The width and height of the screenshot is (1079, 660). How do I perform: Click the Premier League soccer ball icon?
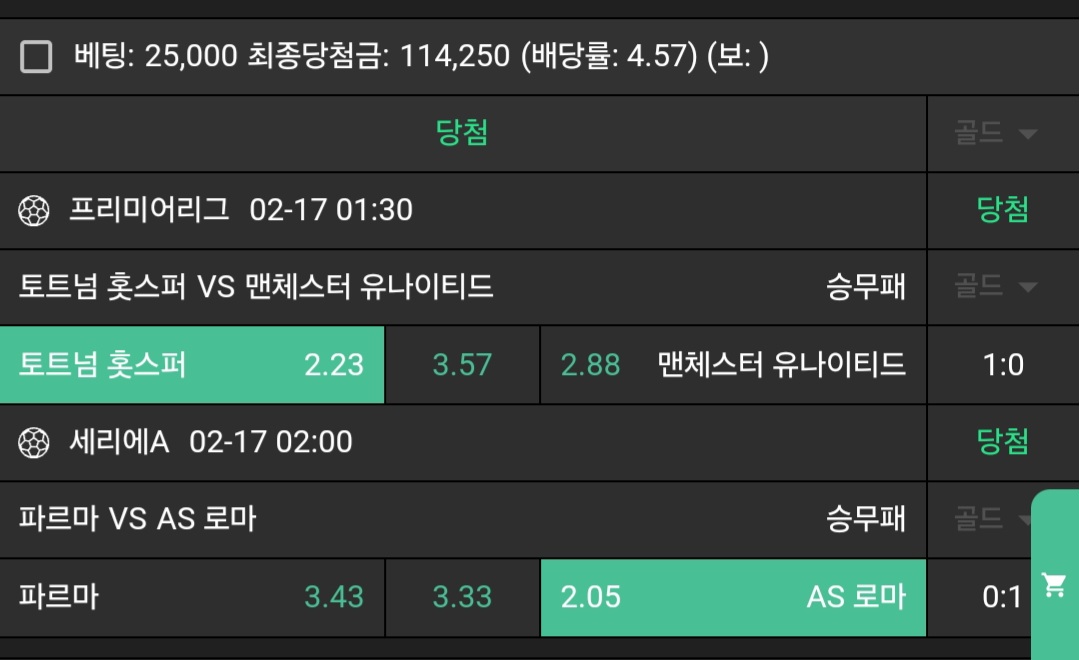[x=34, y=210]
